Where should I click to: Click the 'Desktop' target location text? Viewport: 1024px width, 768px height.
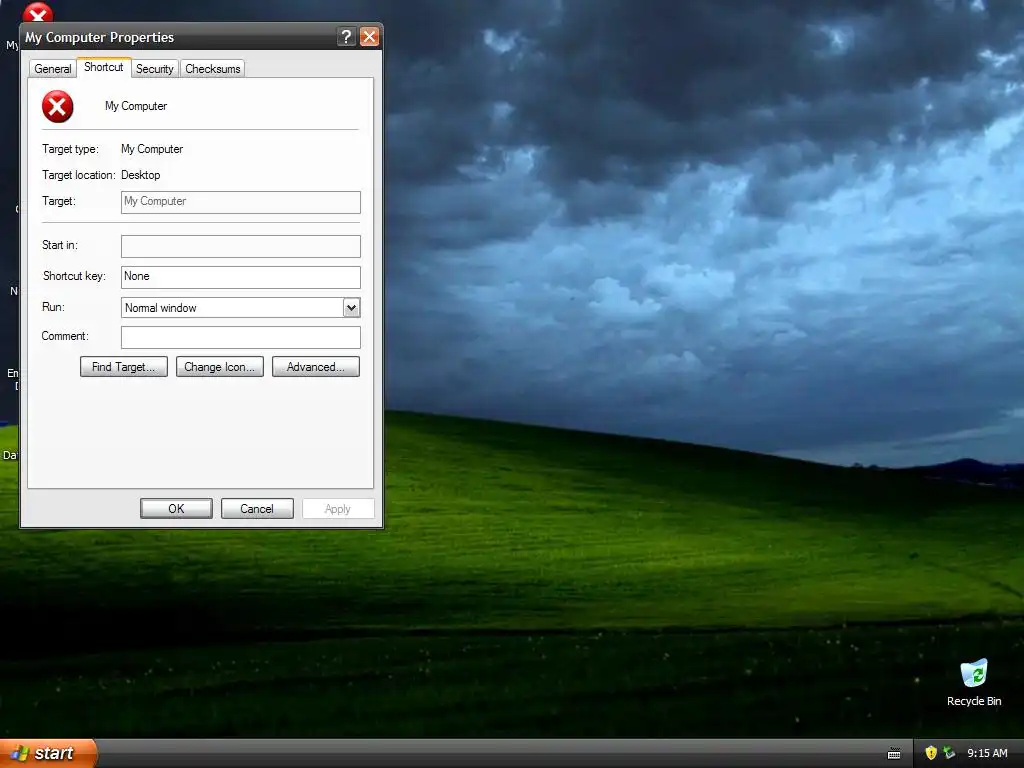140,175
